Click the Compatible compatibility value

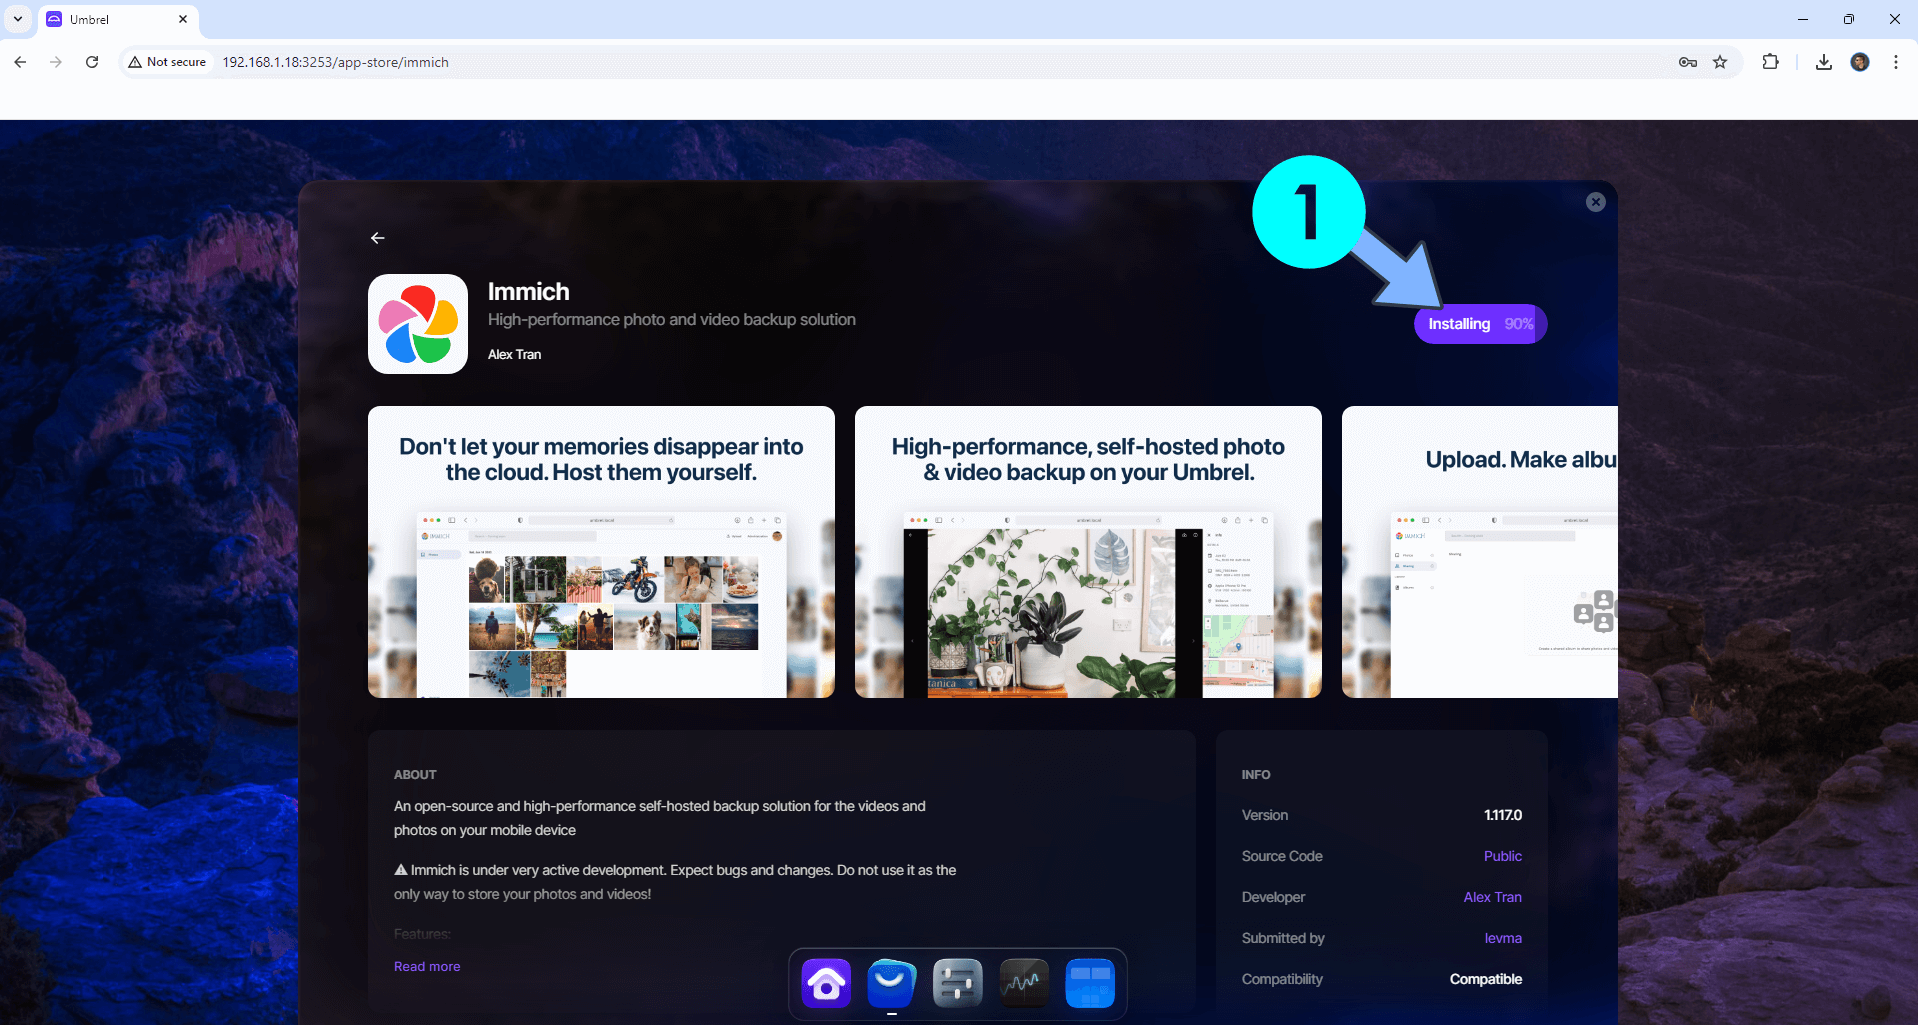(x=1486, y=979)
